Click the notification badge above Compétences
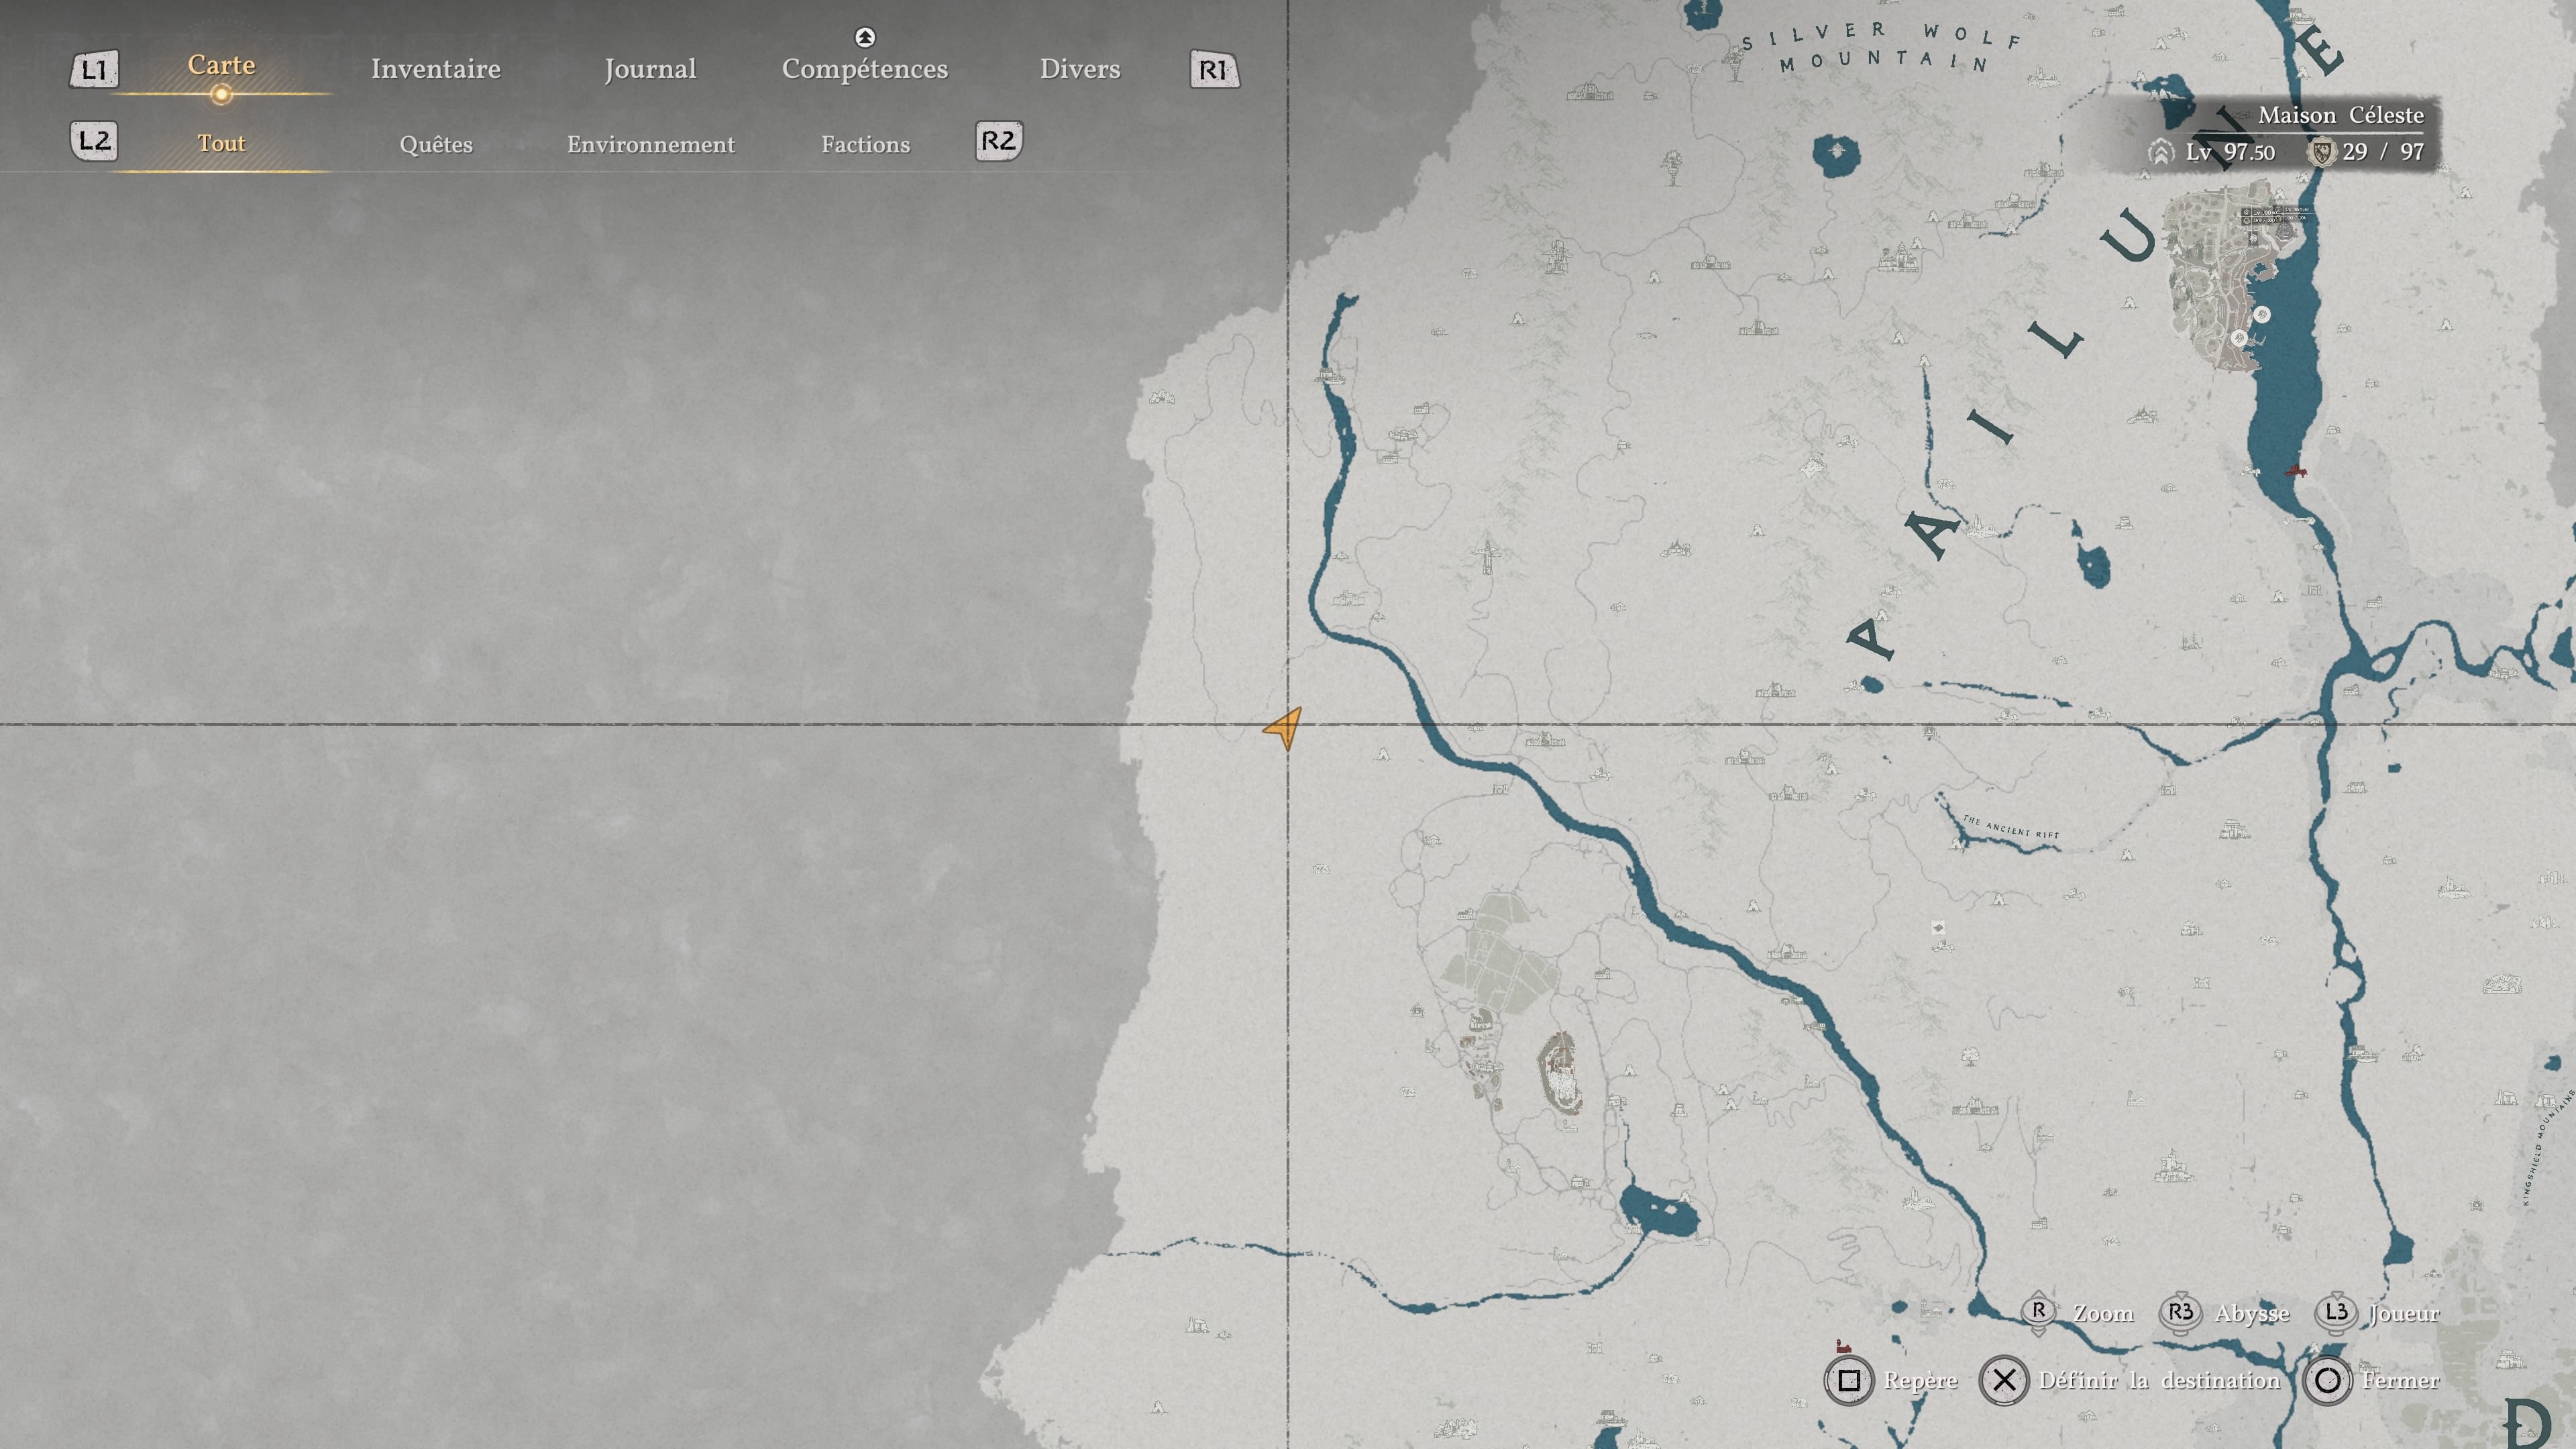The height and width of the screenshot is (1449, 2576). pos(865,38)
